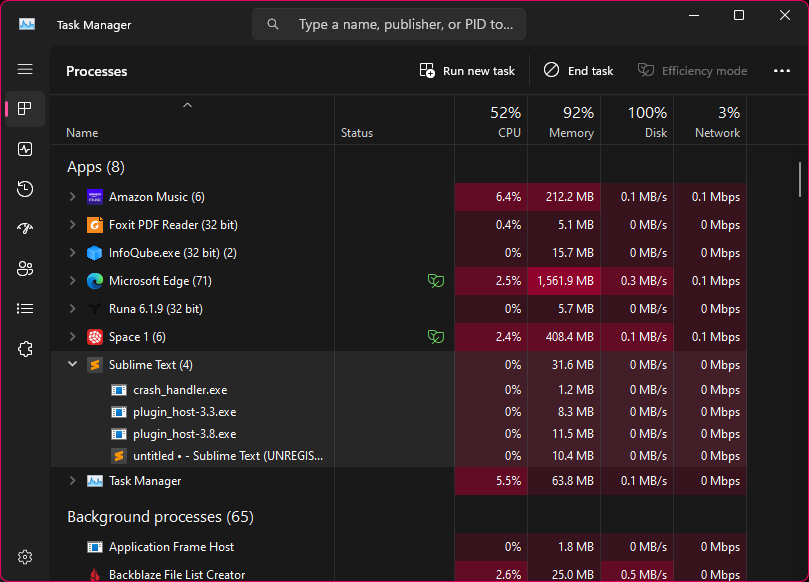The height and width of the screenshot is (582, 809).
Task: Click Space 1 efficiency mode leaf icon
Action: point(436,337)
